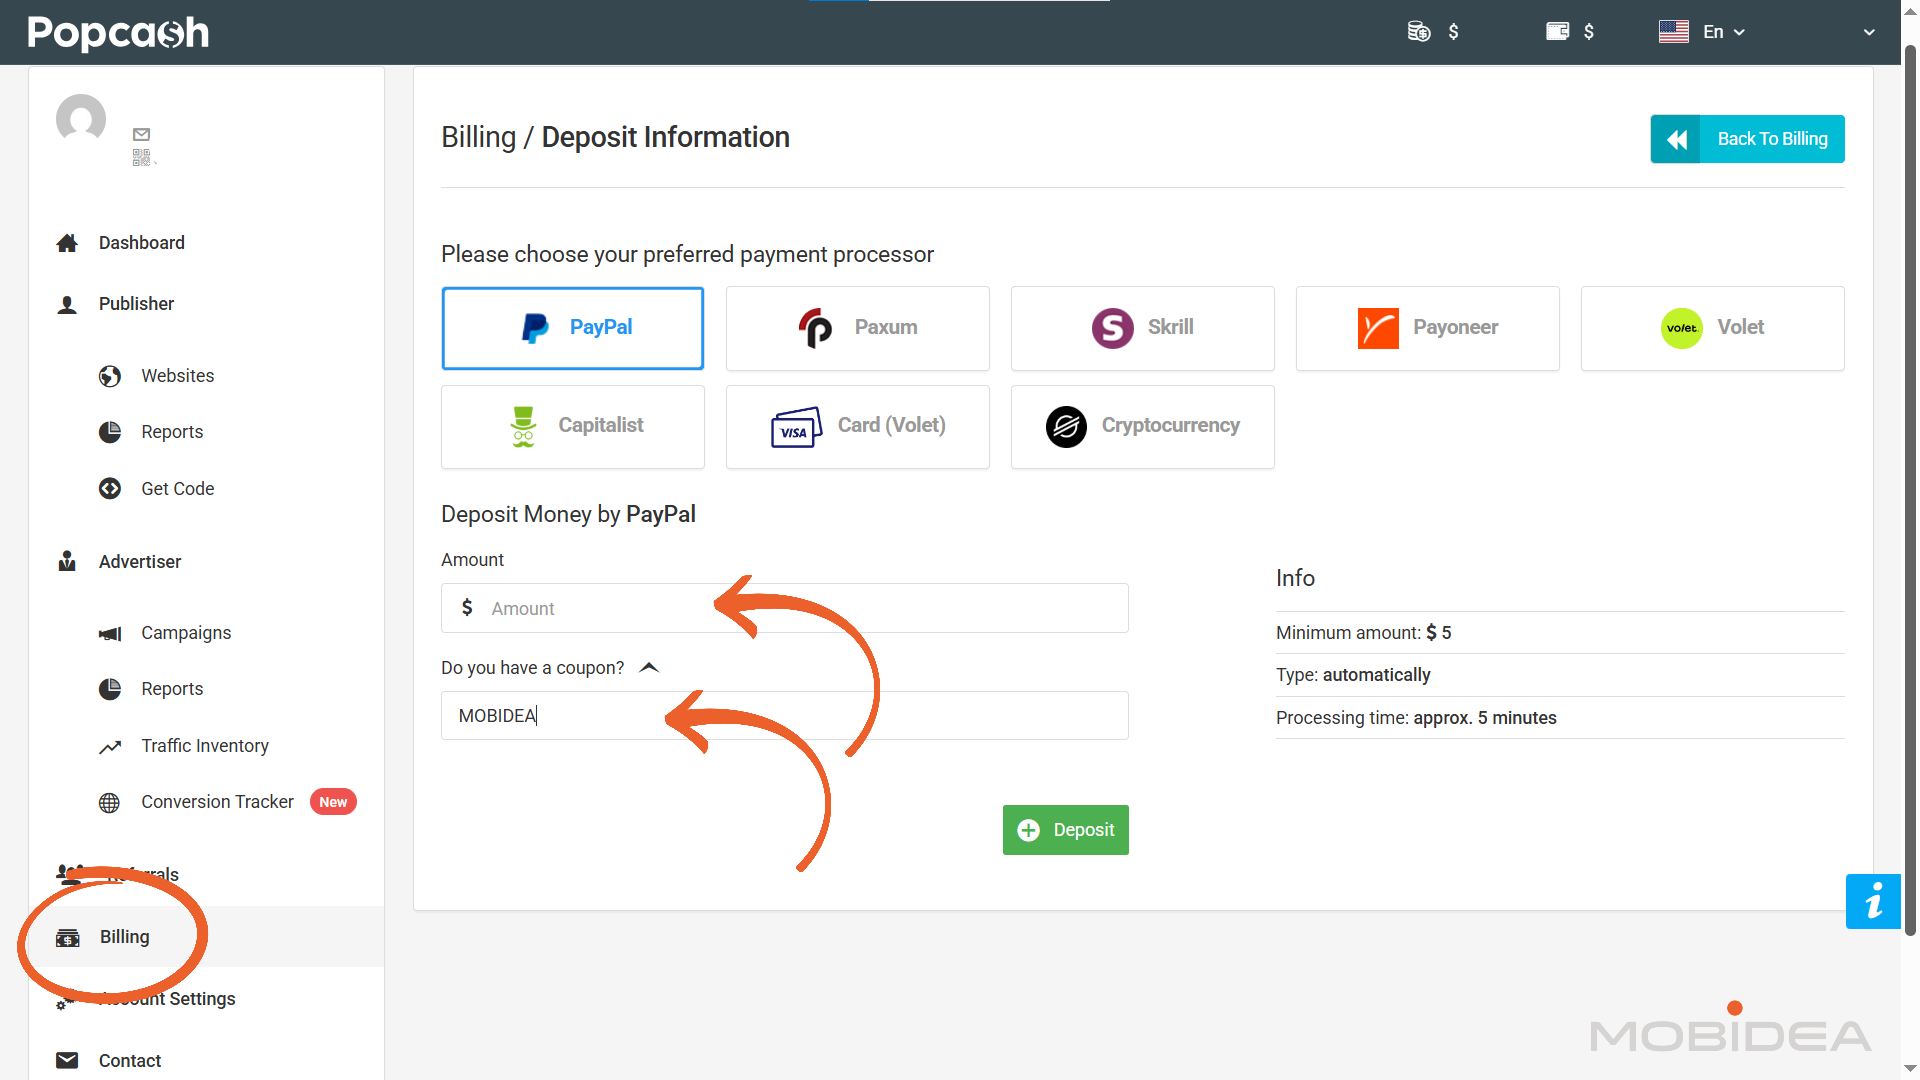The image size is (1920, 1080).
Task: Click the Traffic Inventory chart icon
Action: click(x=110, y=747)
